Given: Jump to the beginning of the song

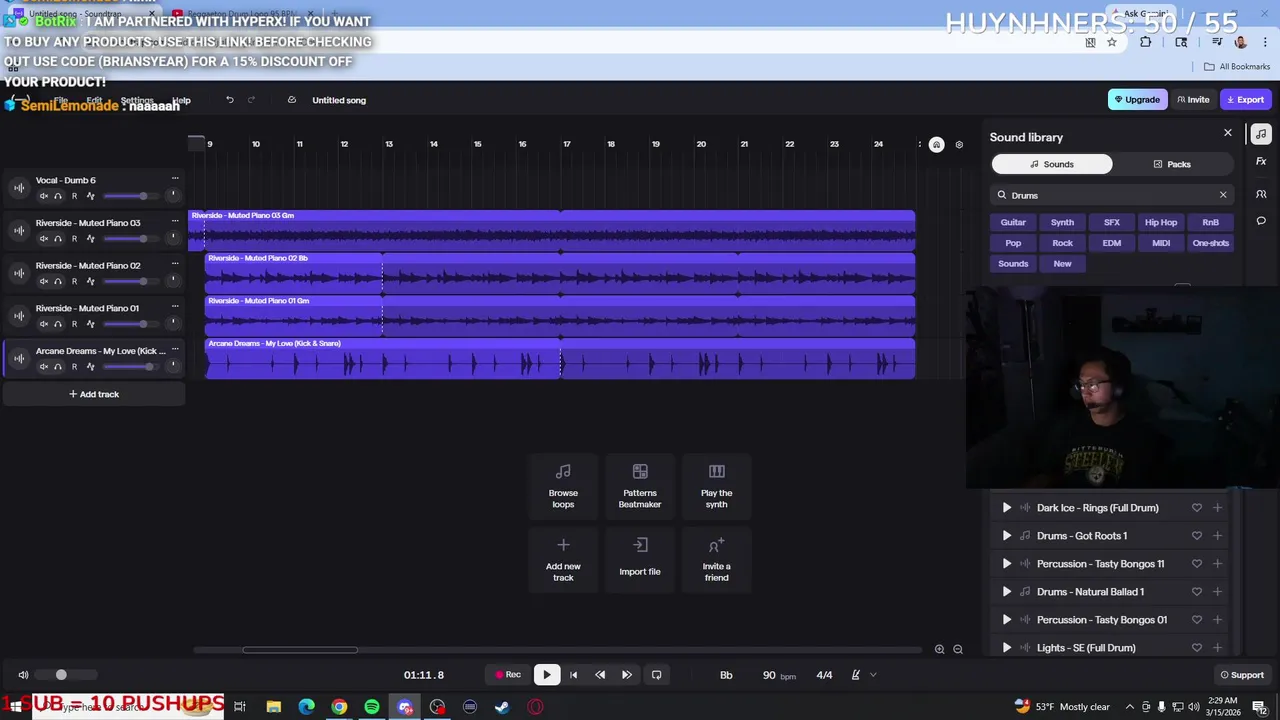Looking at the screenshot, I should (574, 675).
